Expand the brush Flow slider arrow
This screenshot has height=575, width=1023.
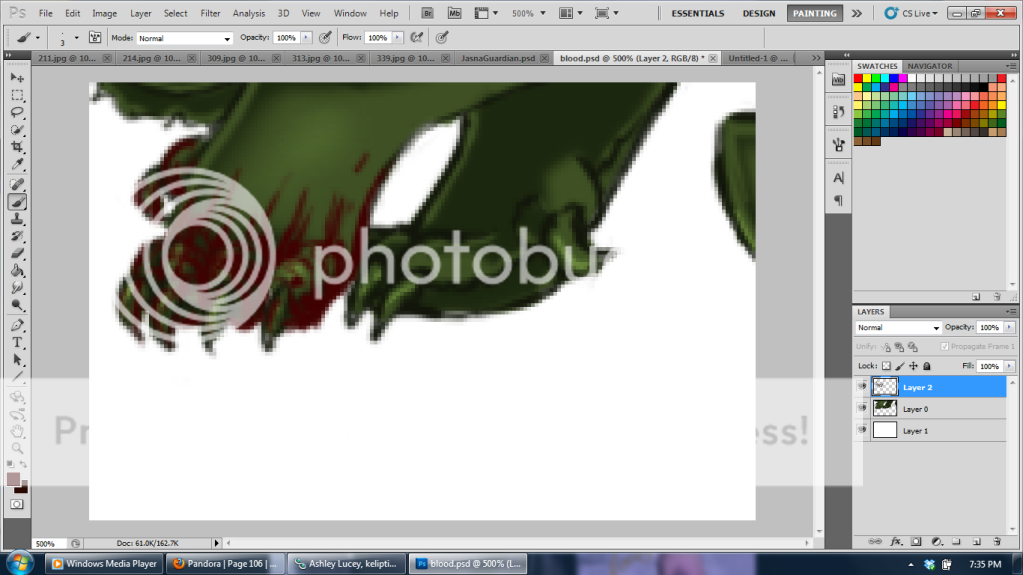pos(398,37)
